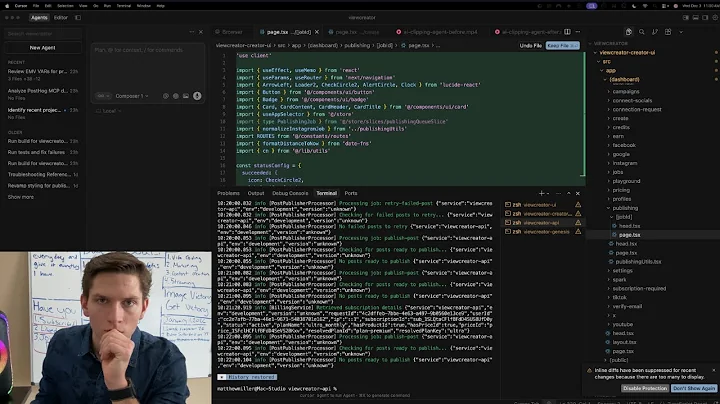The width and height of the screenshot is (720, 404).
Task: Open publishingUtils.tsx in file tree
Action: (x=636, y=262)
